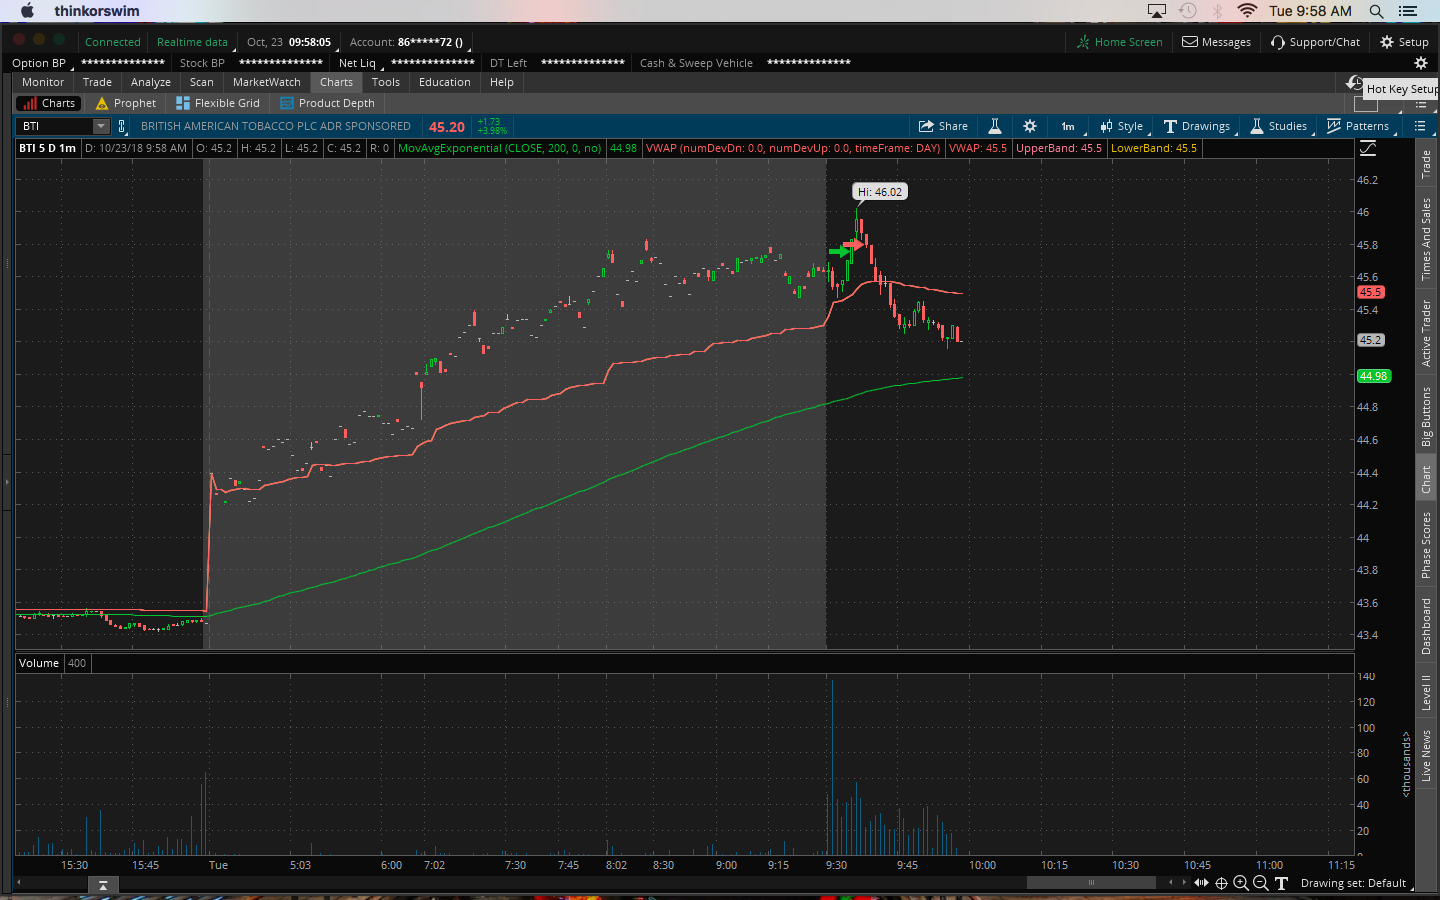Open the Help tab
This screenshot has height=900, width=1440.
point(502,82)
